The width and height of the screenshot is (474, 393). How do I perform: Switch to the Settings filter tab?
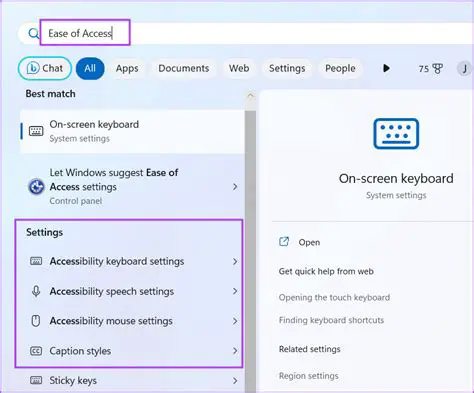click(287, 68)
